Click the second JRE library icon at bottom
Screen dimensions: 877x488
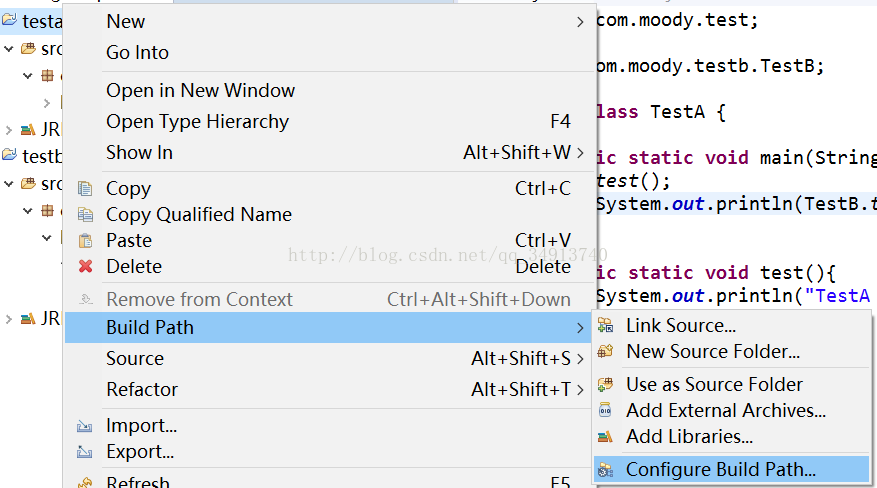tap(28, 319)
